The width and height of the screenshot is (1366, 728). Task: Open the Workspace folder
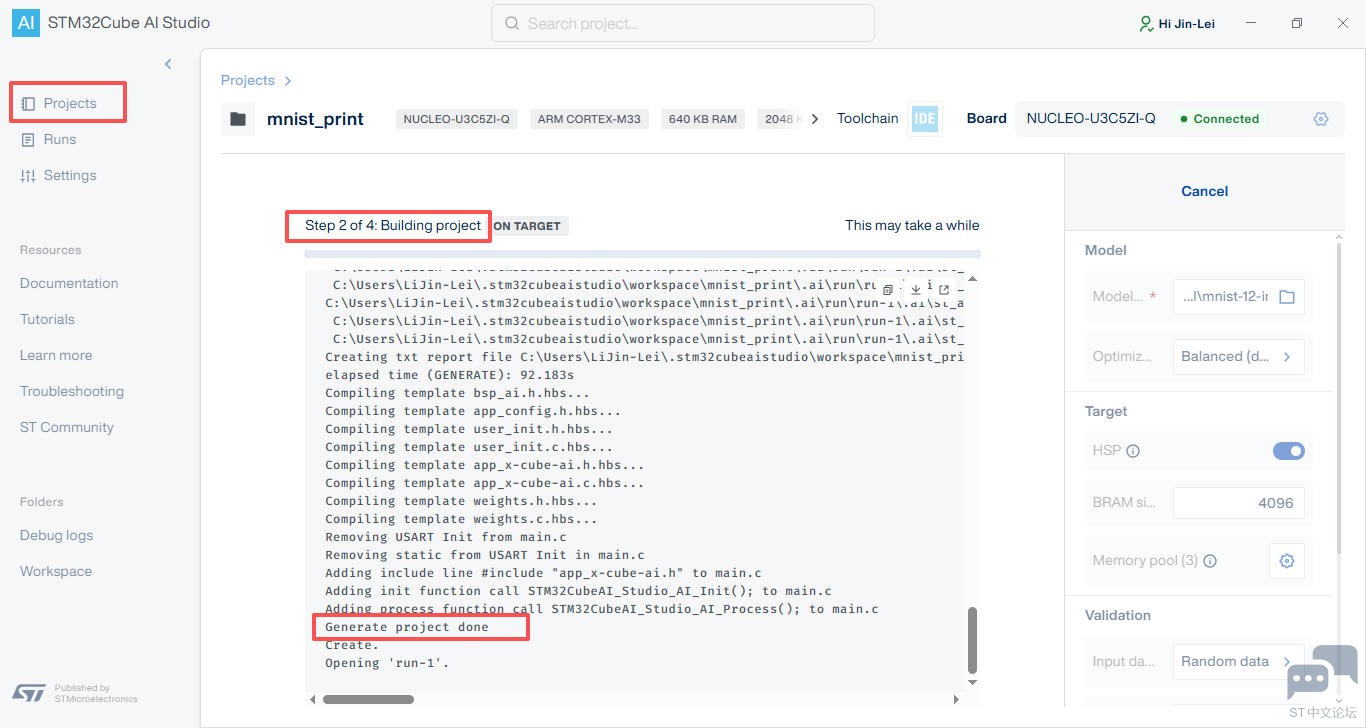tap(56, 571)
